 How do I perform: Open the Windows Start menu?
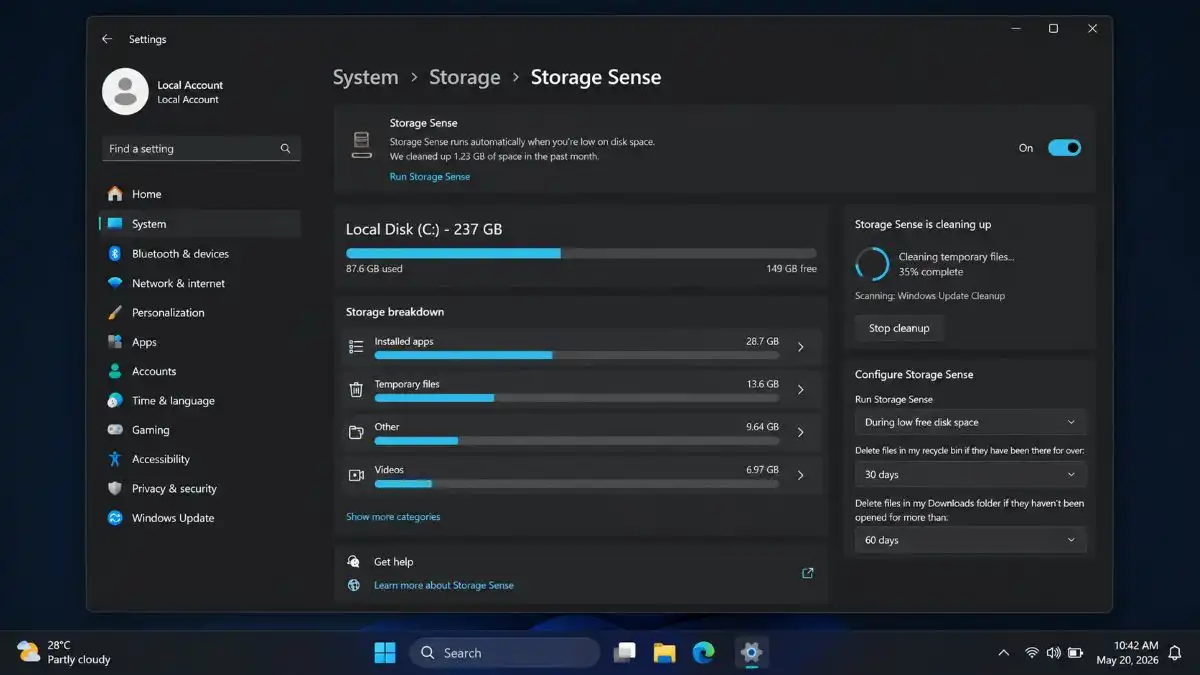tap(385, 653)
